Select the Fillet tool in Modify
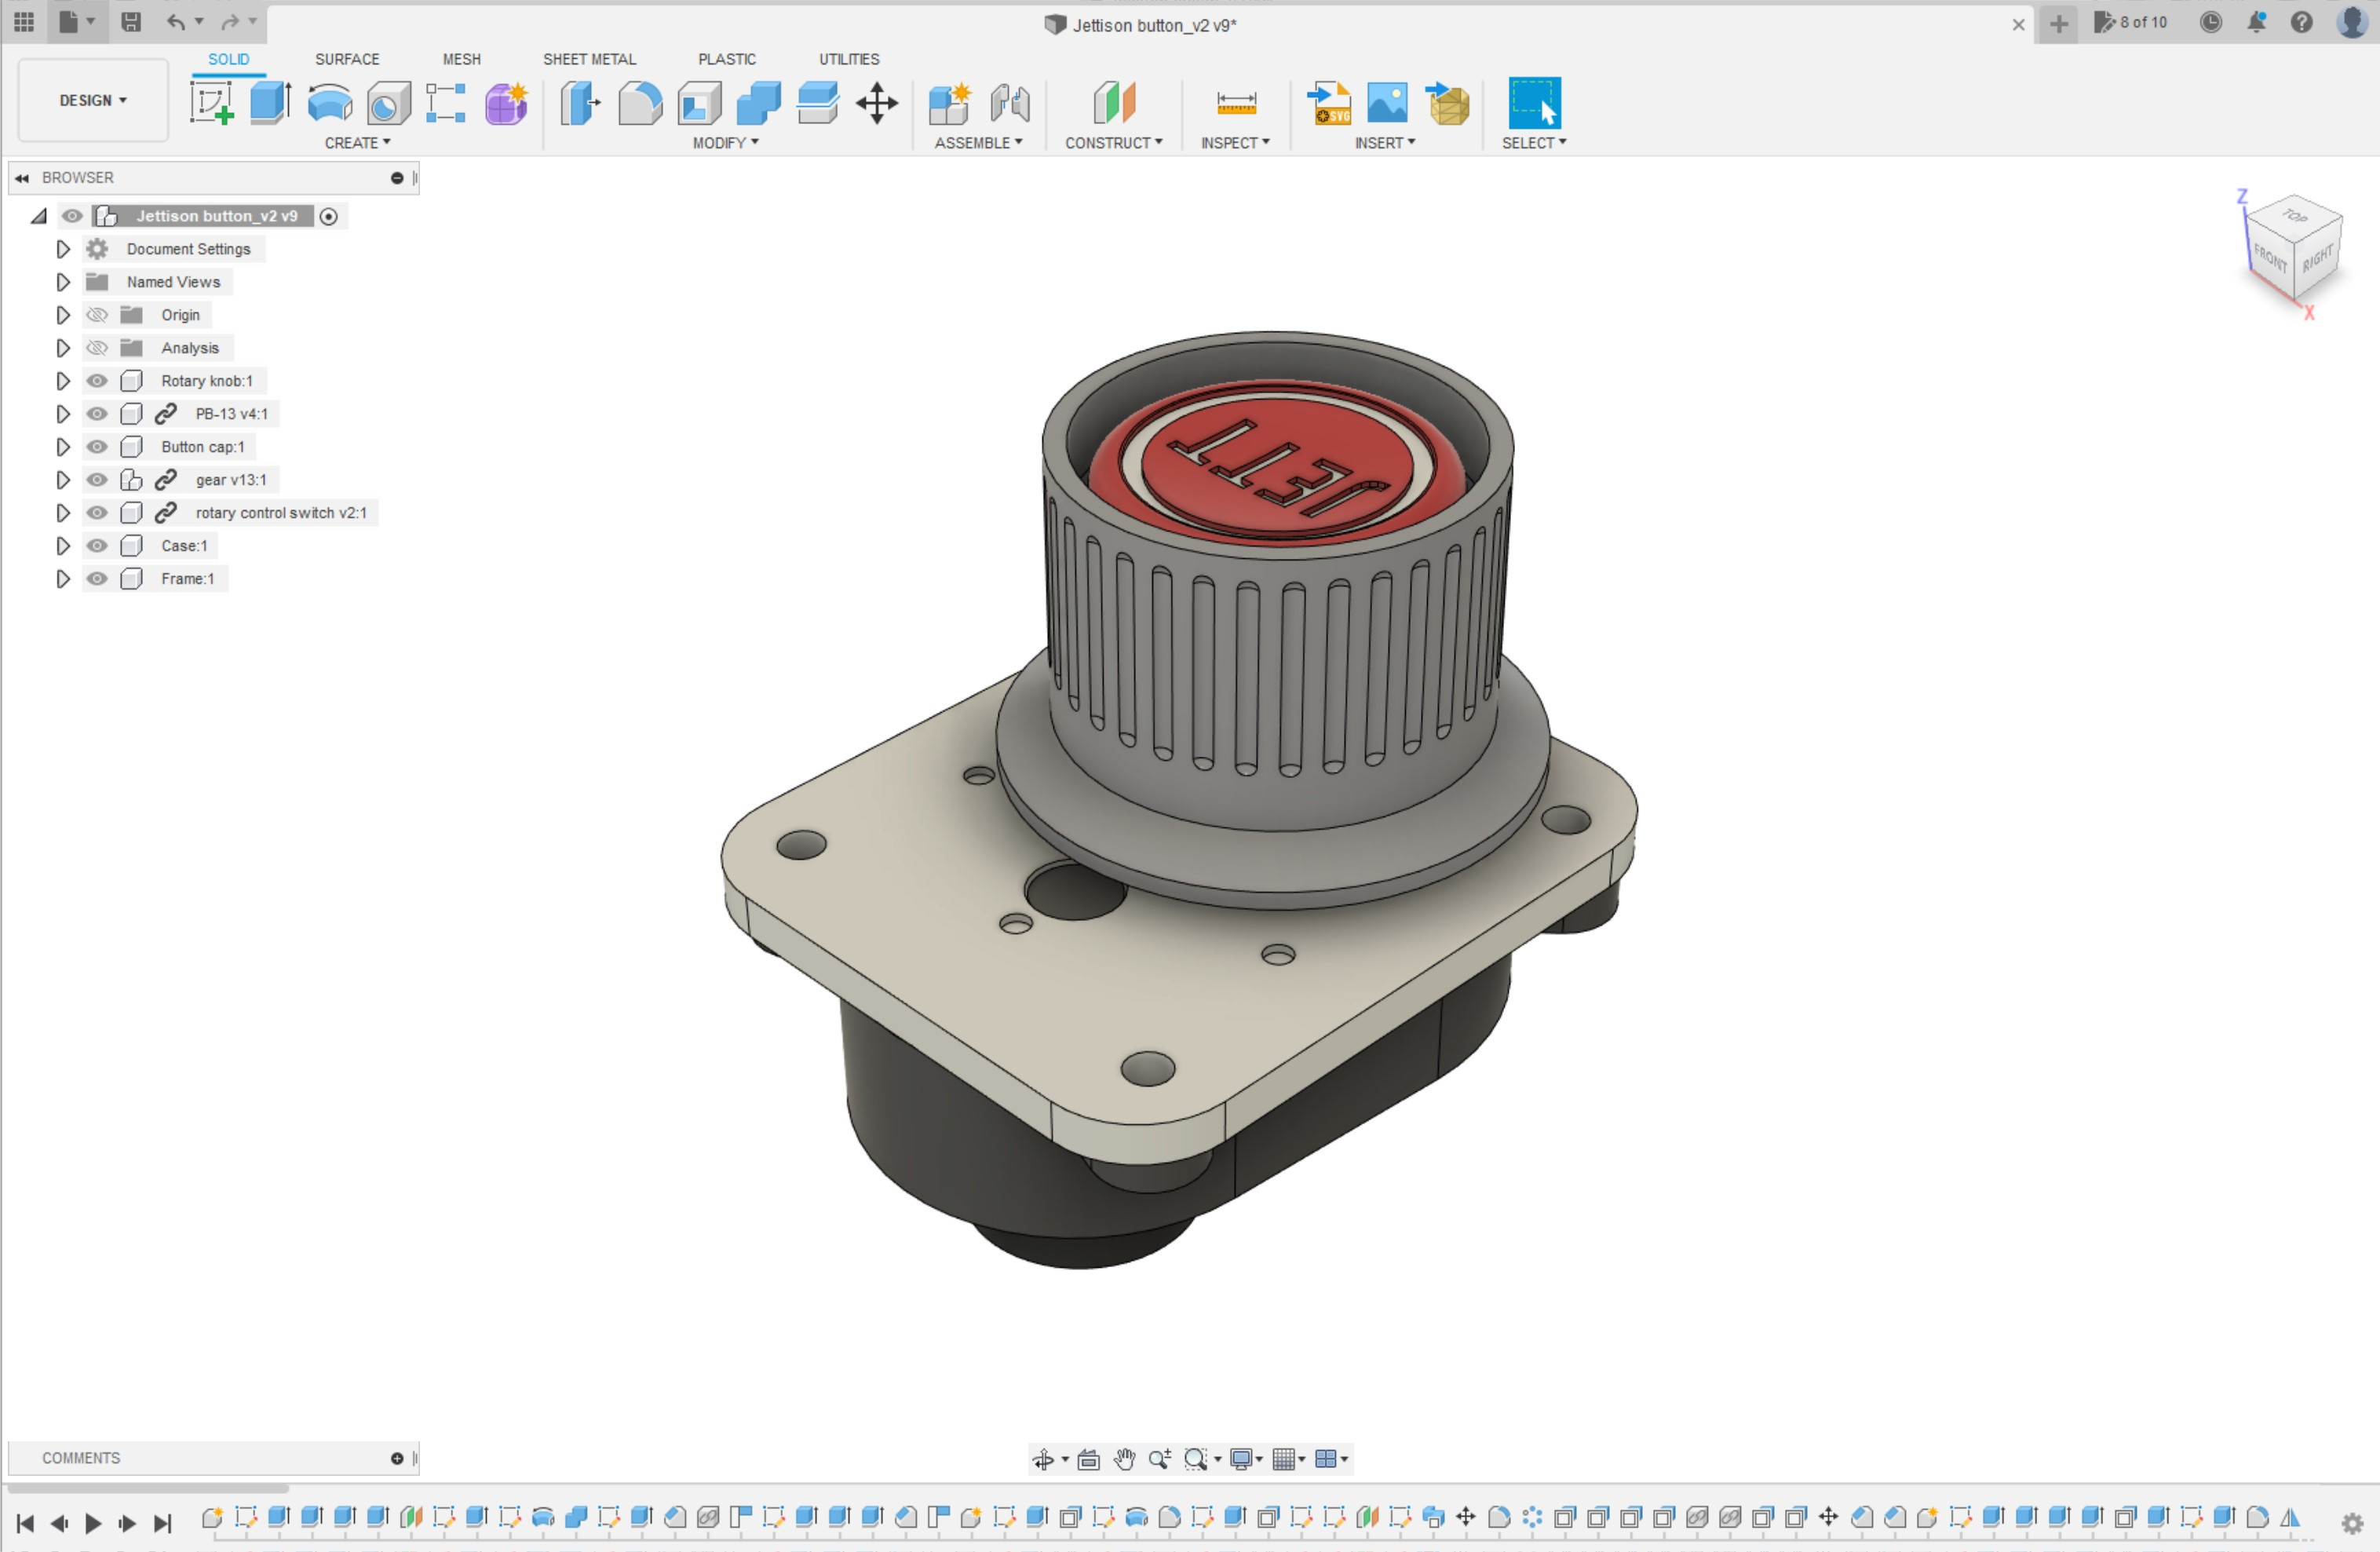Image resolution: width=2380 pixels, height=1552 pixels. [640, 103]
